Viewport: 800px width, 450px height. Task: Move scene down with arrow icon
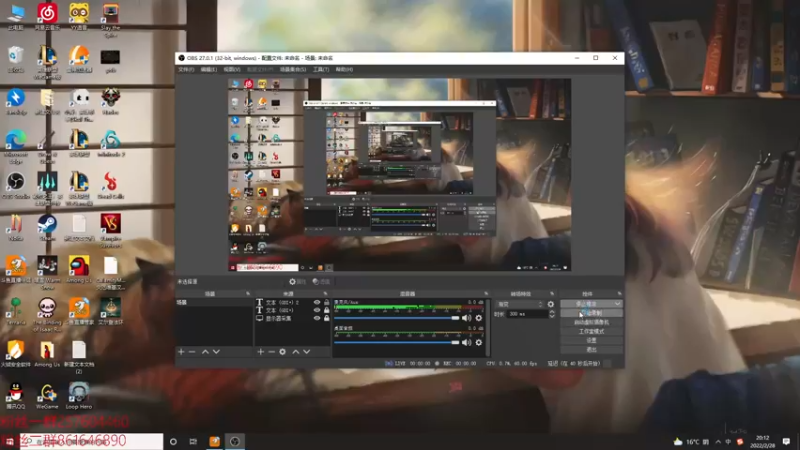tap(216, 352)
